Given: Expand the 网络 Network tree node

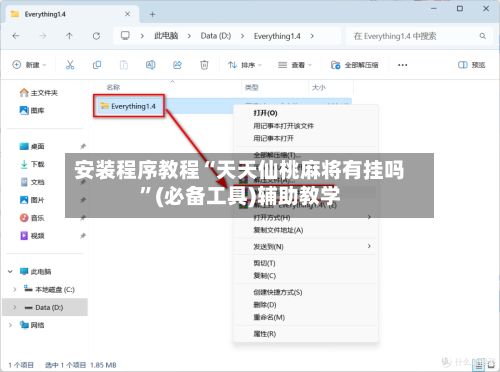Looking at the screenshot, I should 10,325.
